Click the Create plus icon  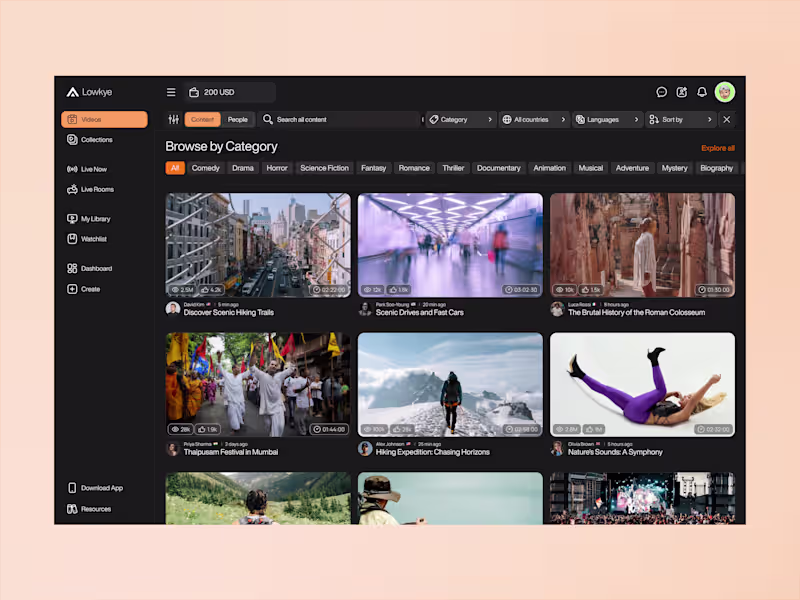pos(72,289)
